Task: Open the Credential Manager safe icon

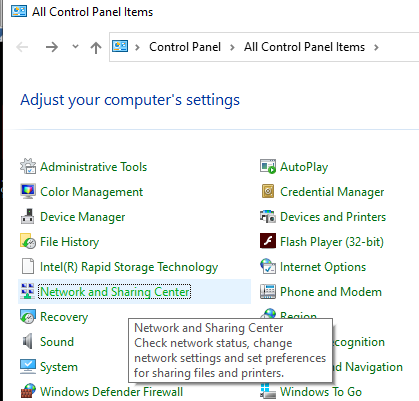Action: click(268, 191)
